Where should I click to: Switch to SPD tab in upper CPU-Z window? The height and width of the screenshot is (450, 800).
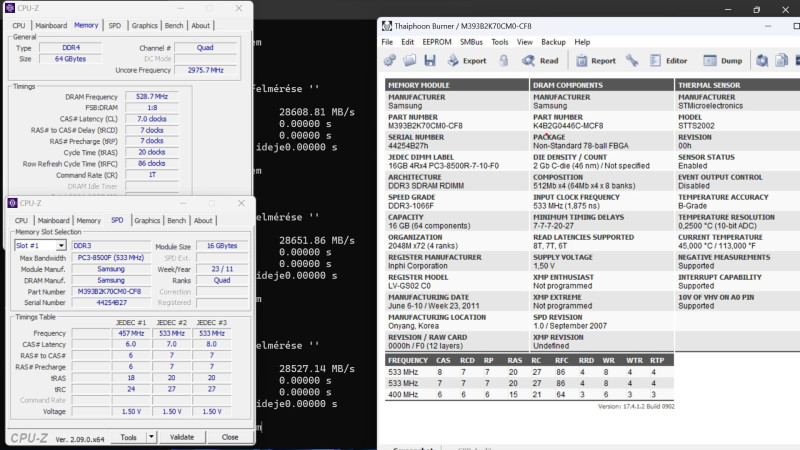pyautogui.click(x=115, y=26)
